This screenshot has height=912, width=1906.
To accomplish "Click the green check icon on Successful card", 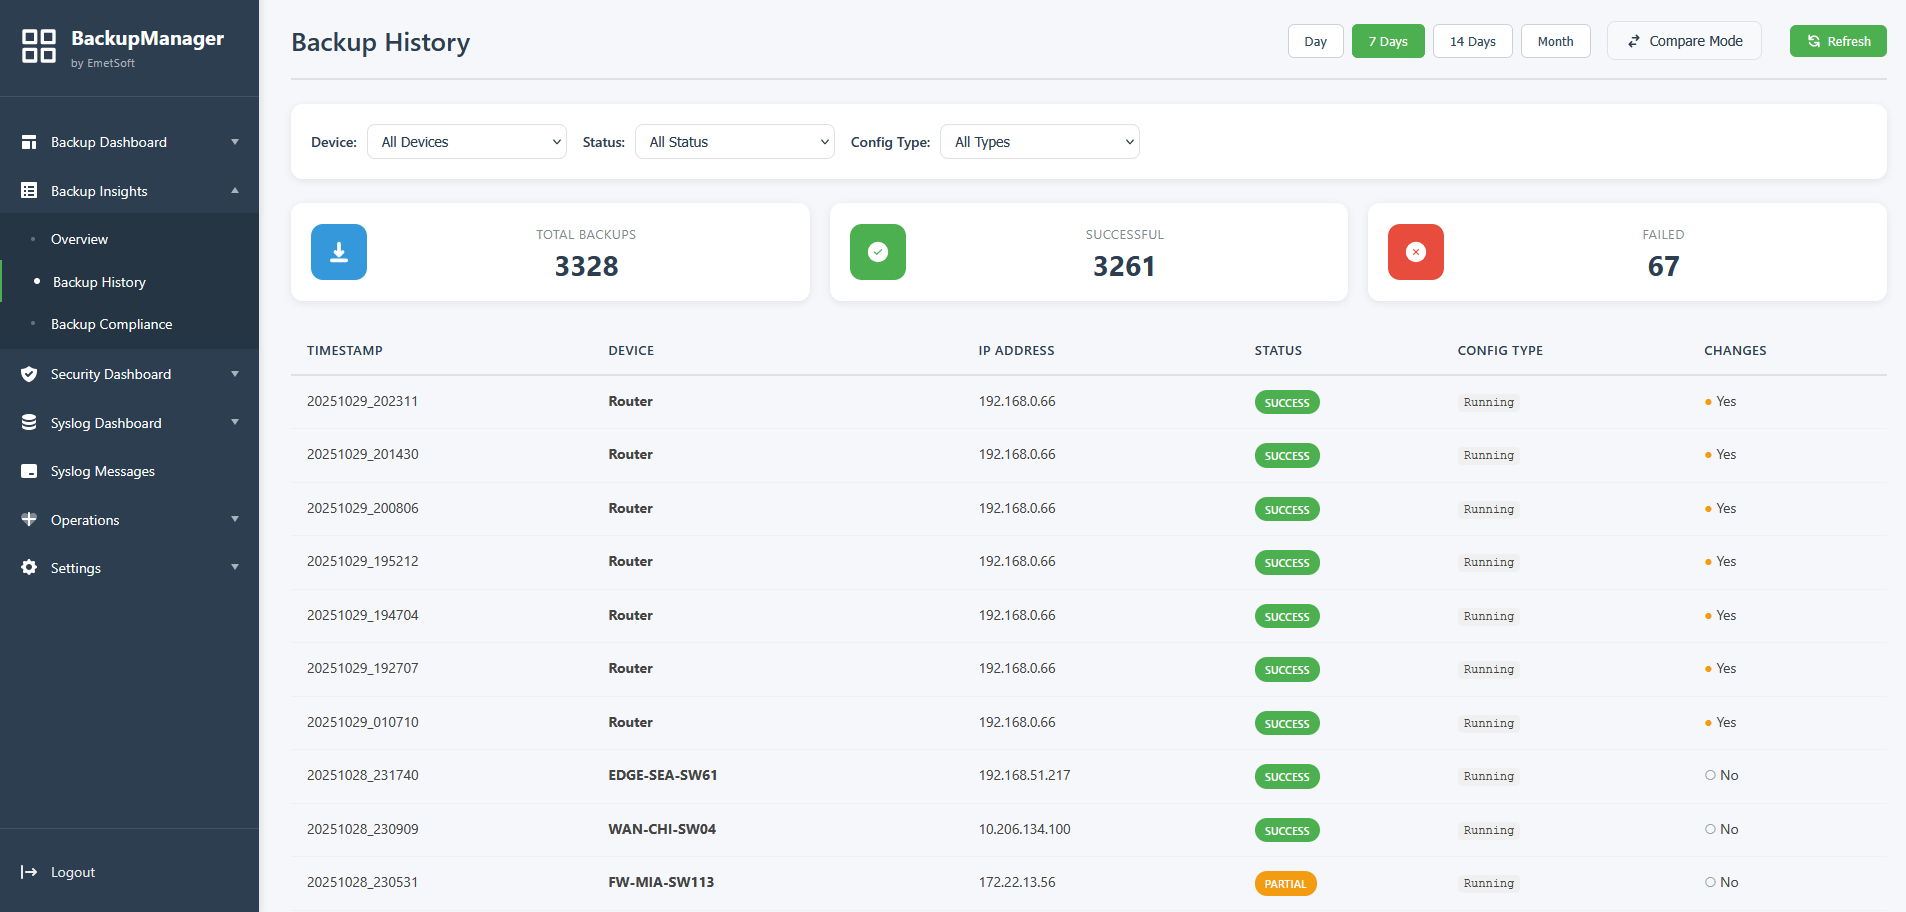I will 877,252.
